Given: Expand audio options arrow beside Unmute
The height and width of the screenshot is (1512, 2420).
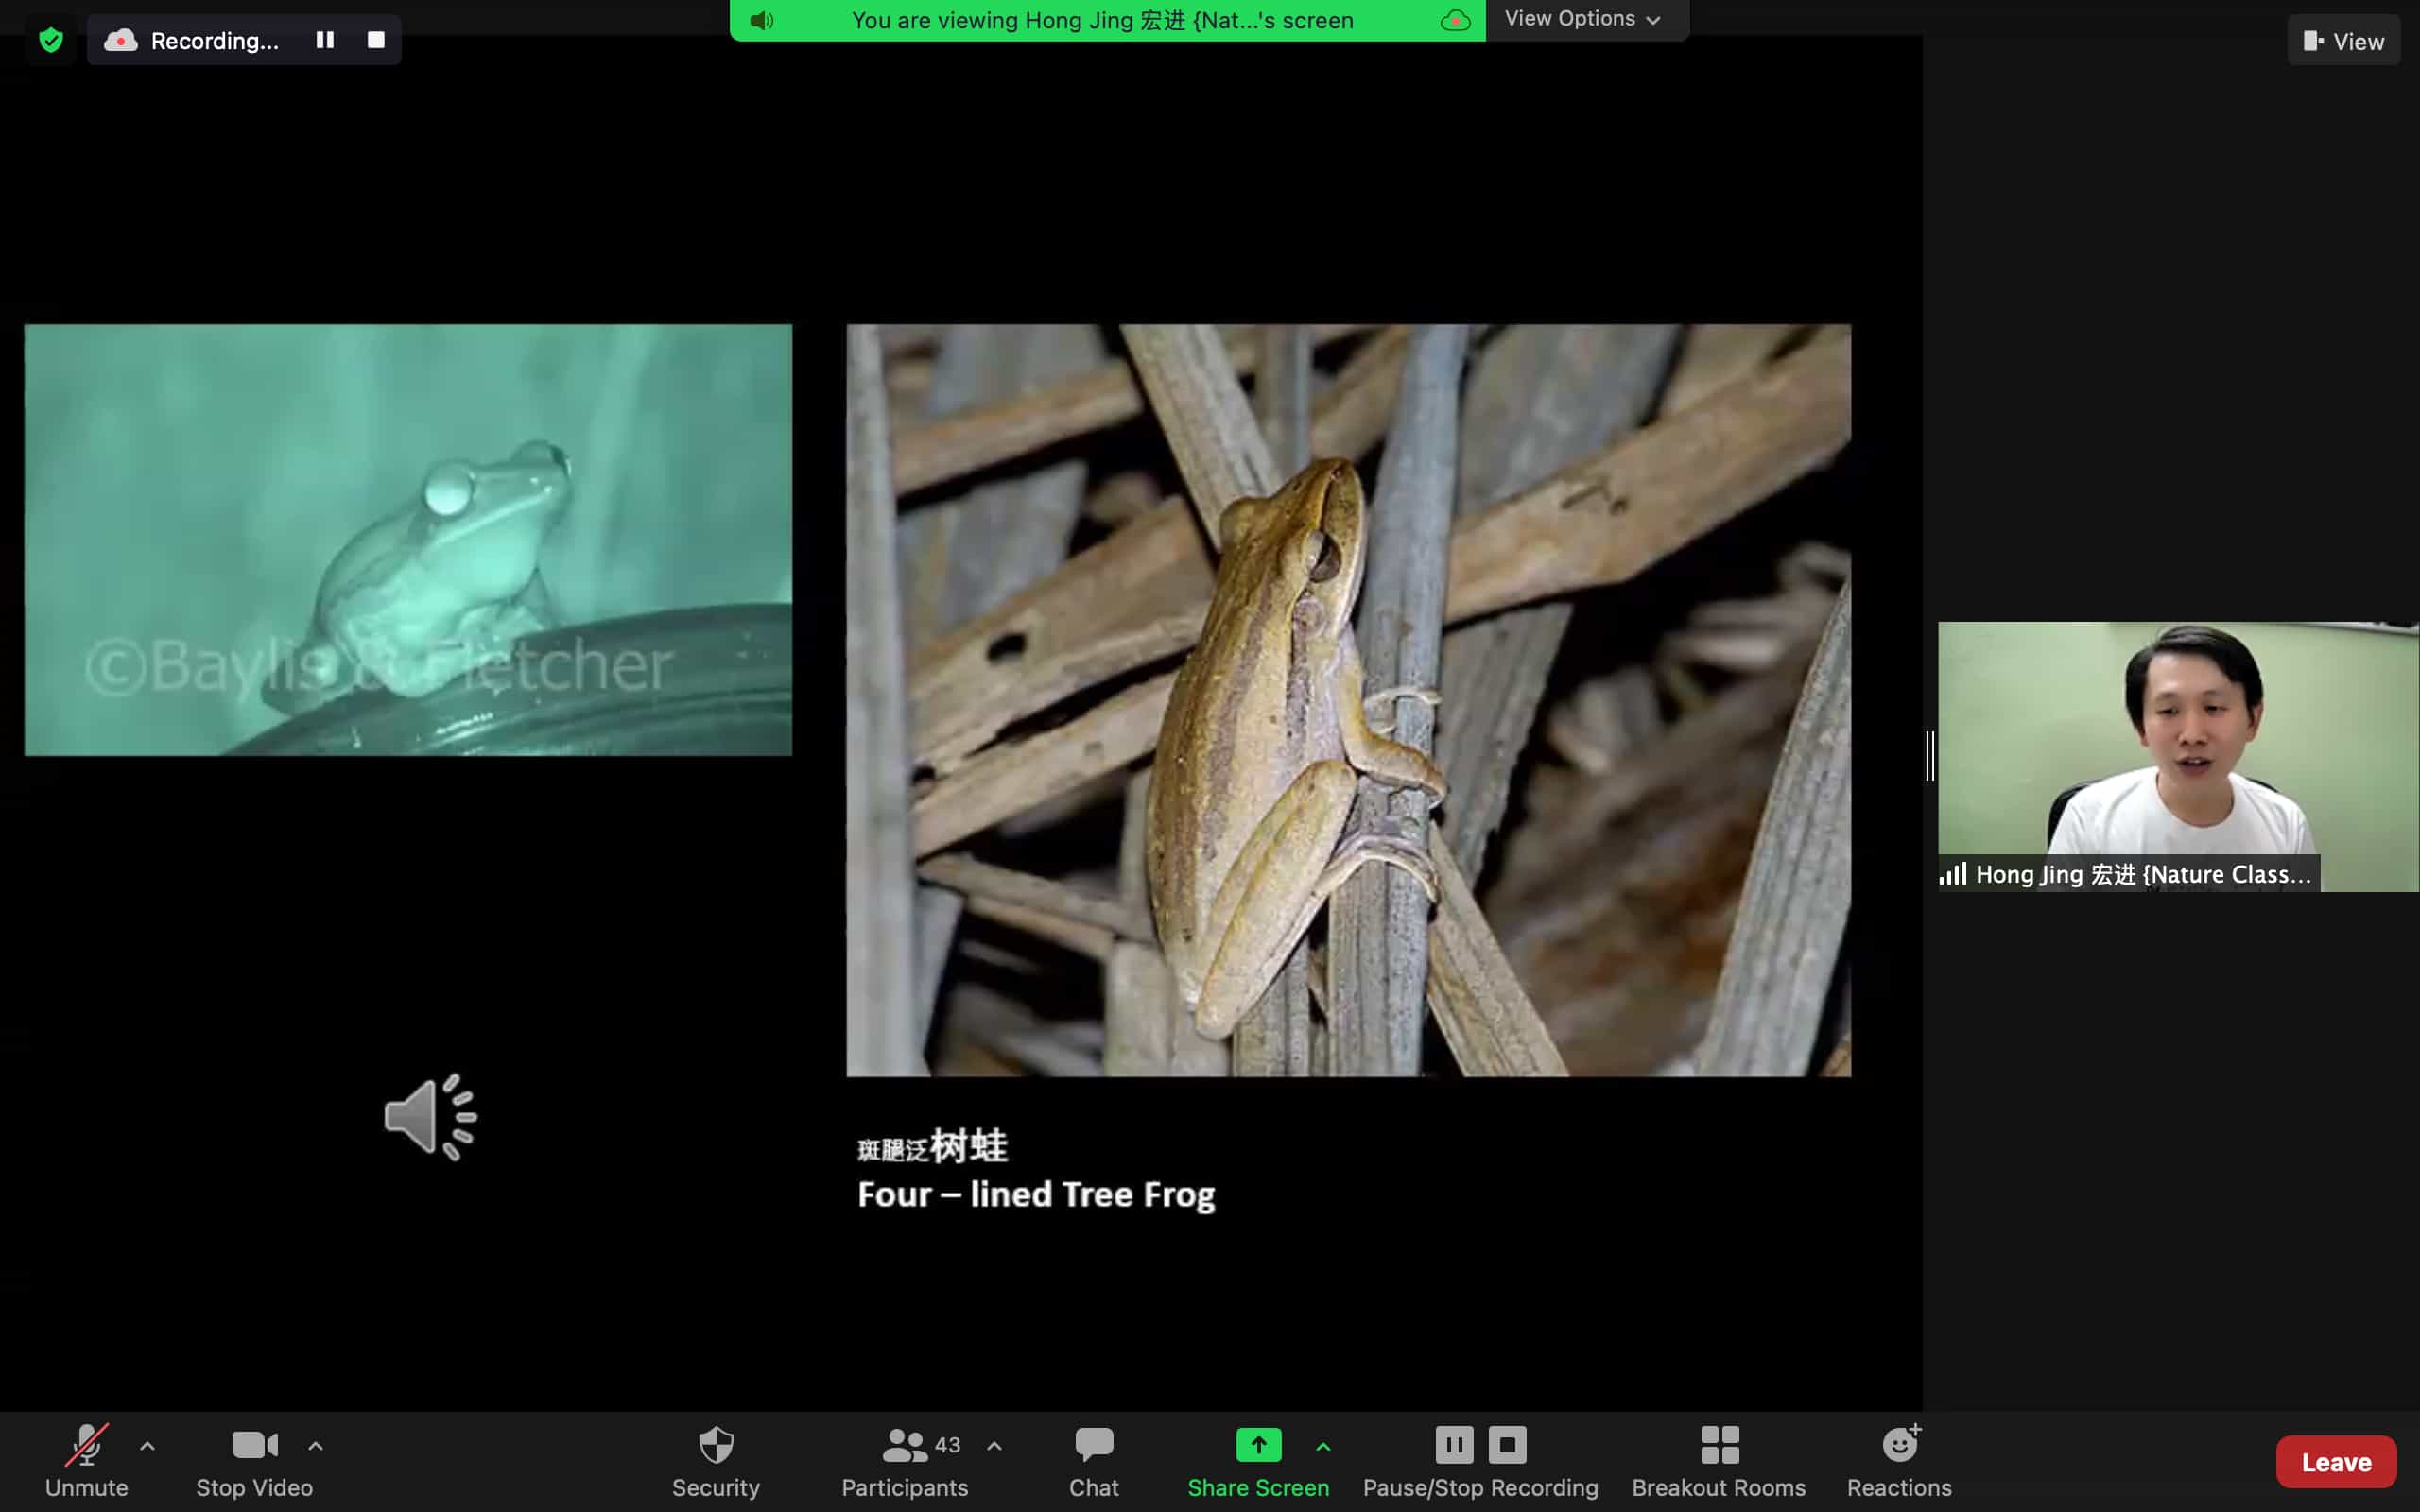Looking at the screenshot, I should pos(147,1446).
